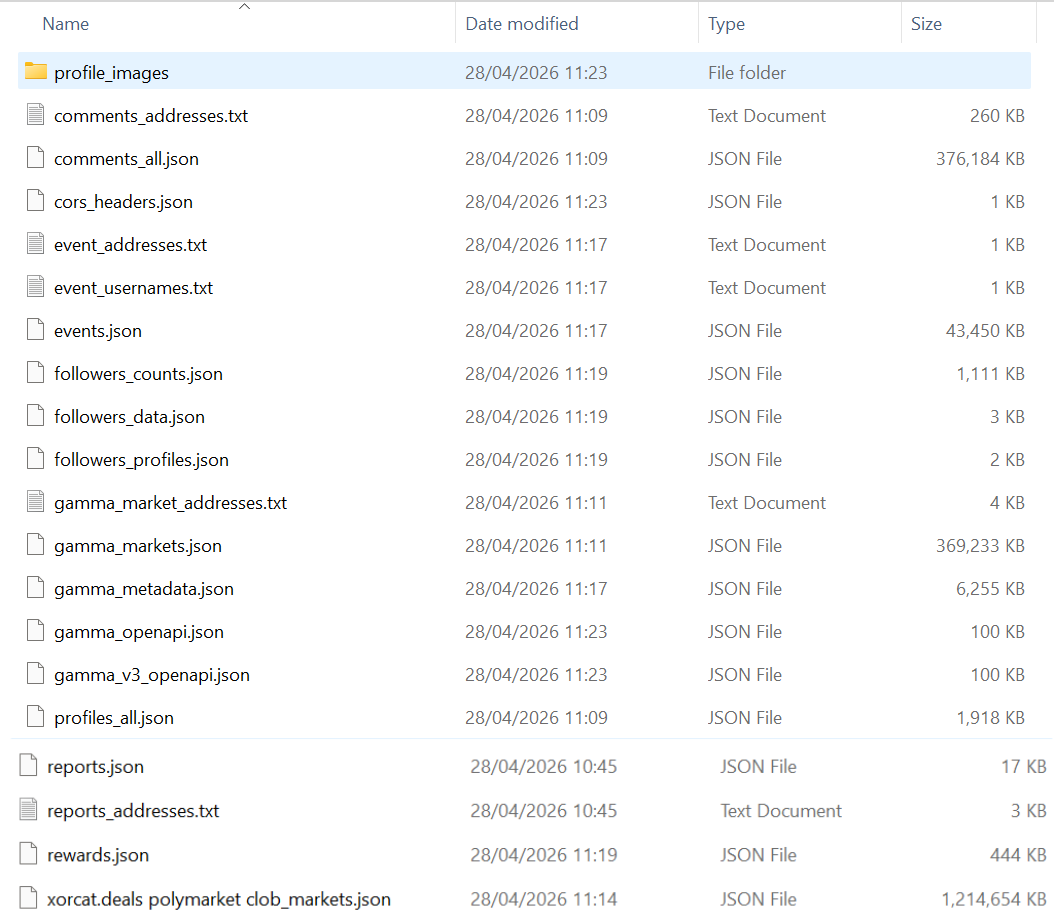The width and height of the screenshot is (1054, 921).
Task: Click the gamma_market_addresses.txt document icon
Action: point(36,502)
